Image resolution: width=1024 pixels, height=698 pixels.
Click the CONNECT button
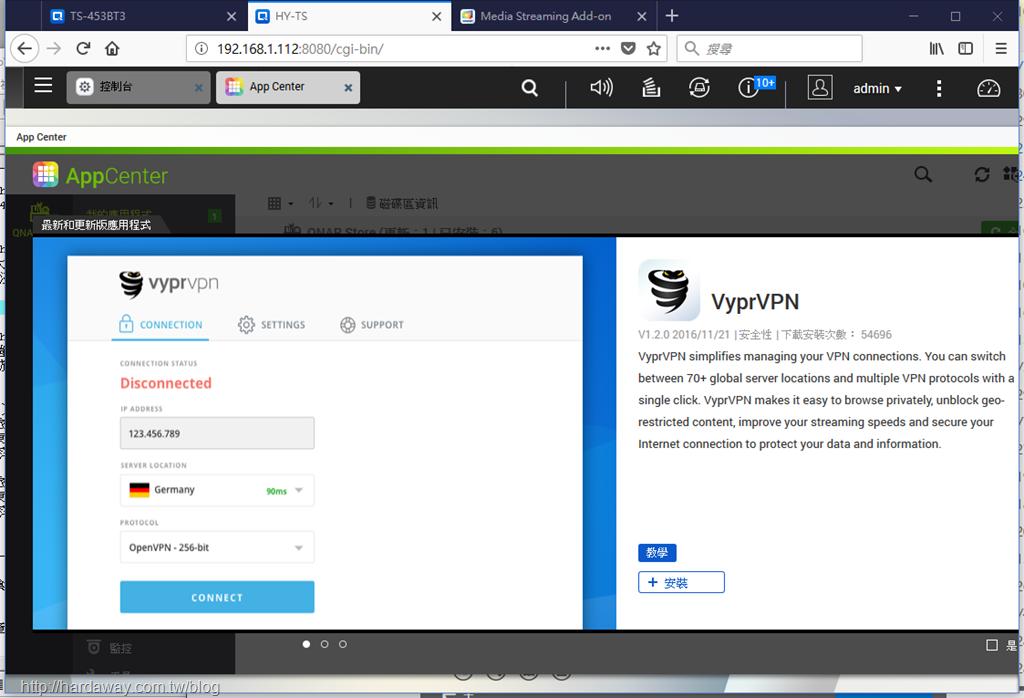tap(217, 597)
